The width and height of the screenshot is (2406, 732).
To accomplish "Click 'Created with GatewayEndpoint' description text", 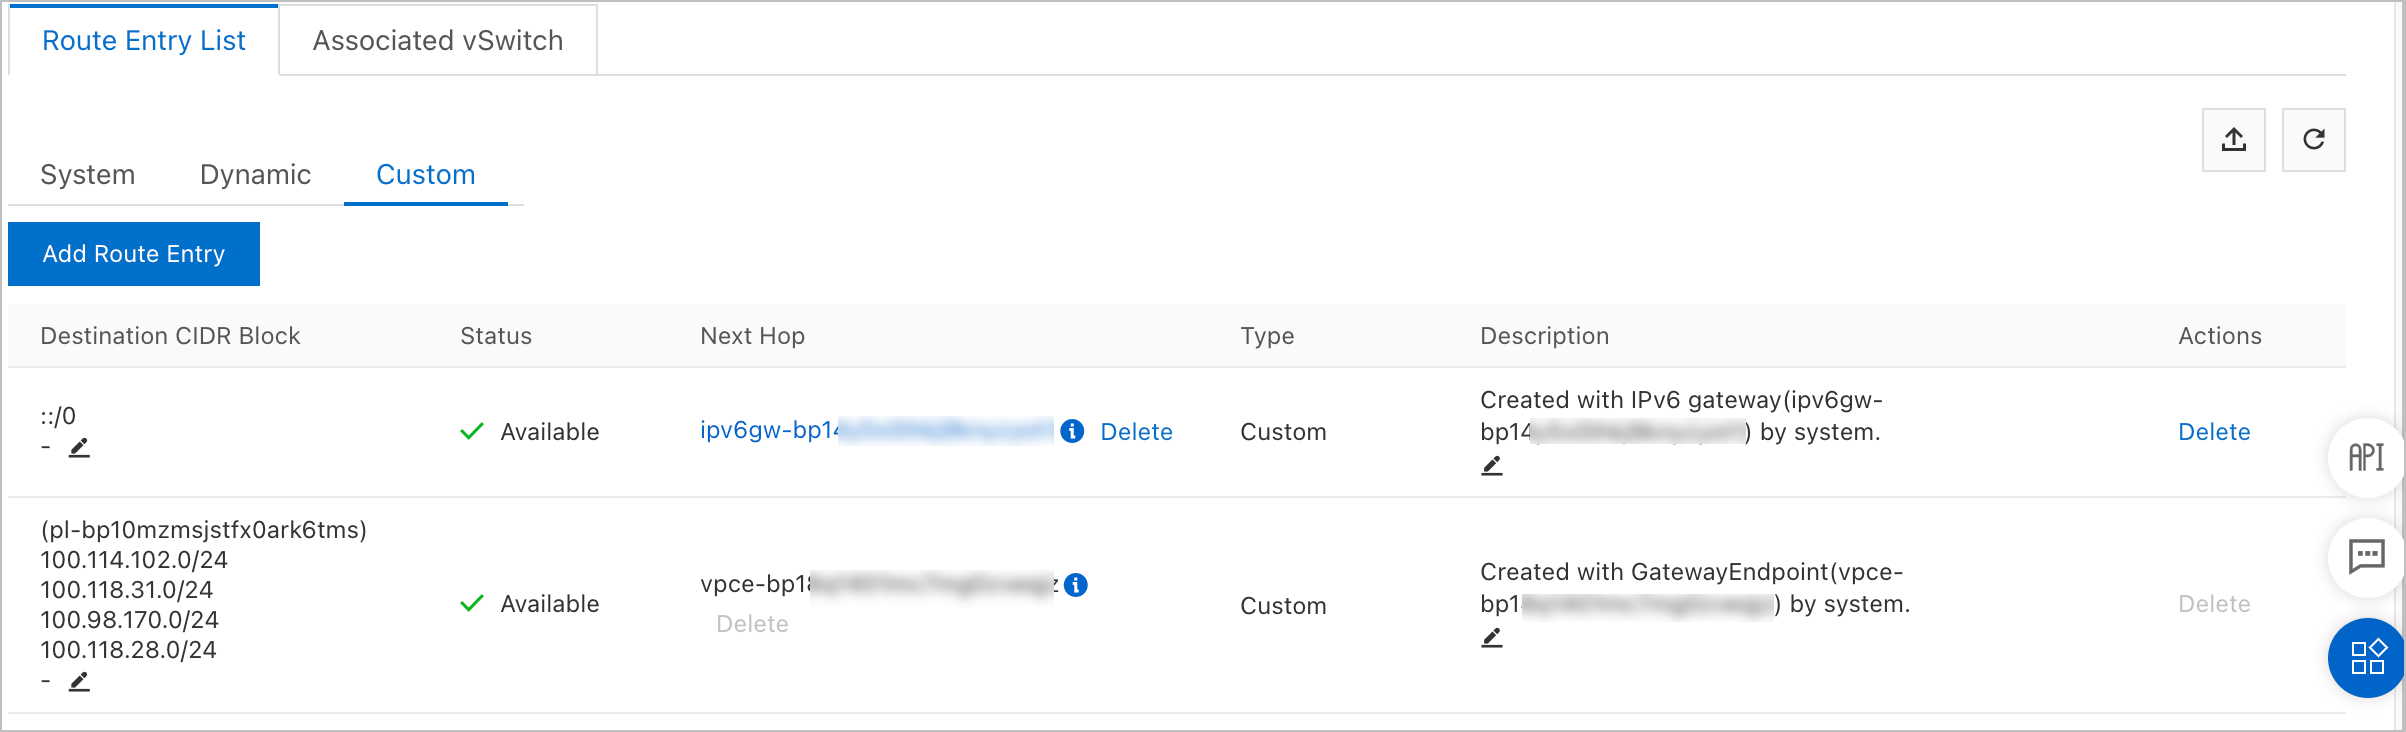I will (x=1695, y=588).
